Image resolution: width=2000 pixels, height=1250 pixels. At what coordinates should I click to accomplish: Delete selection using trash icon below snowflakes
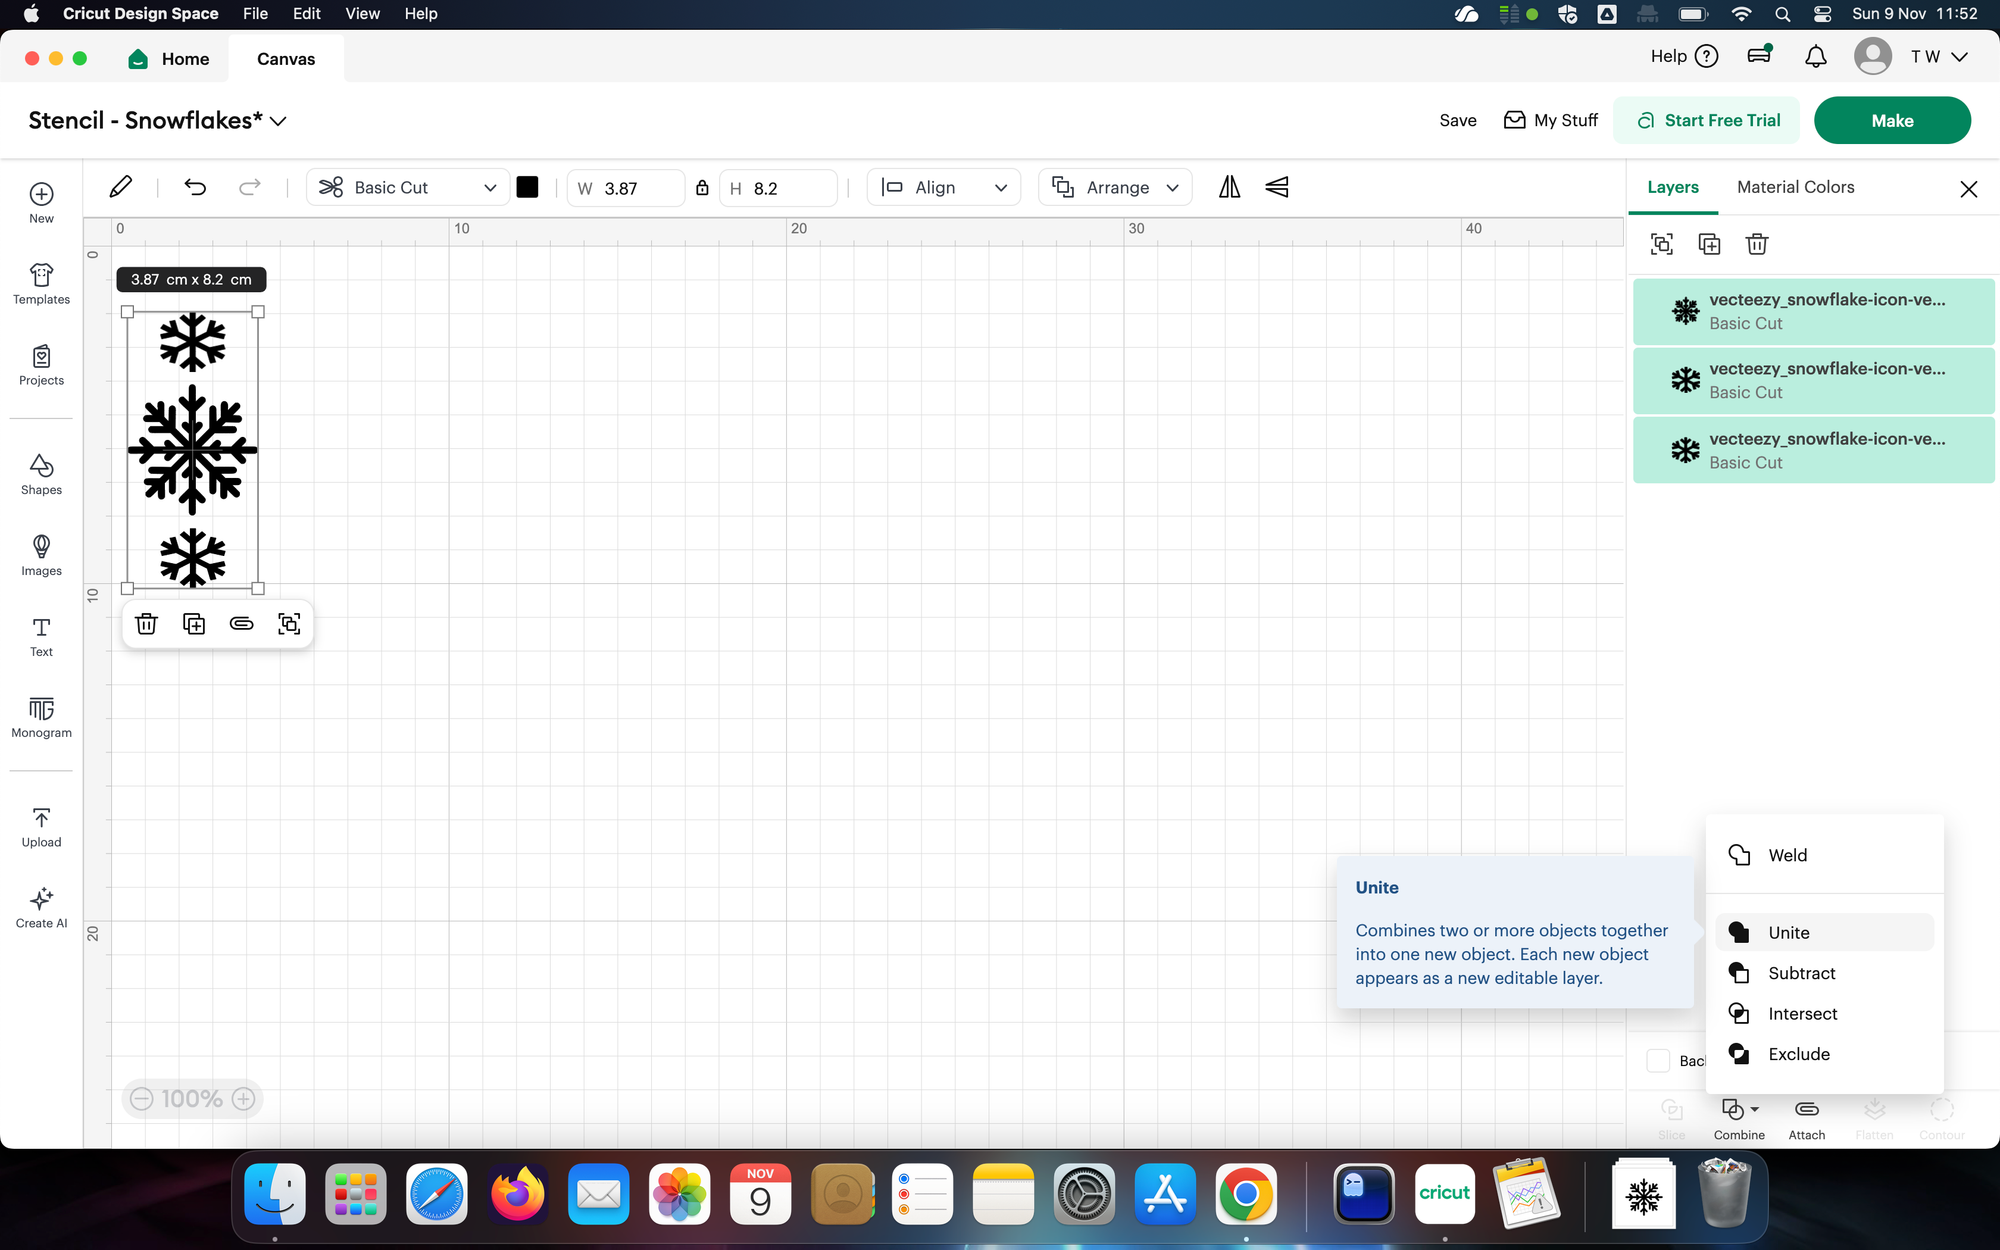(146, 624)
